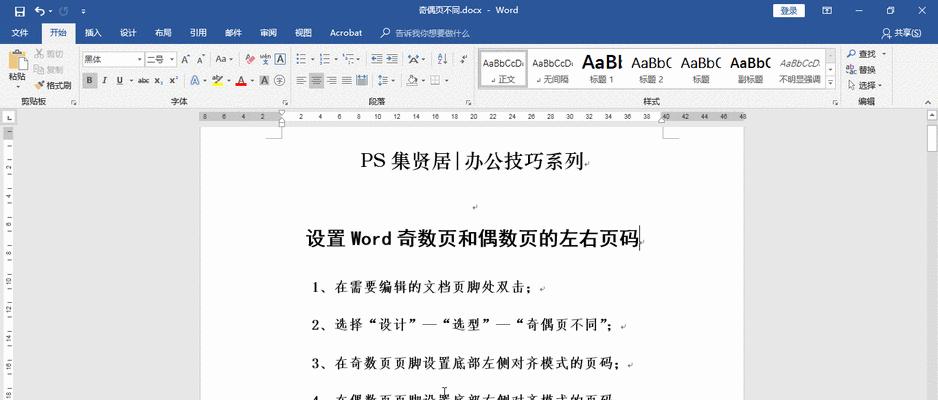Viewport: 938px width, 400px height.
Task: Open the phonetic guide (wén) tool
Action: 265,59
